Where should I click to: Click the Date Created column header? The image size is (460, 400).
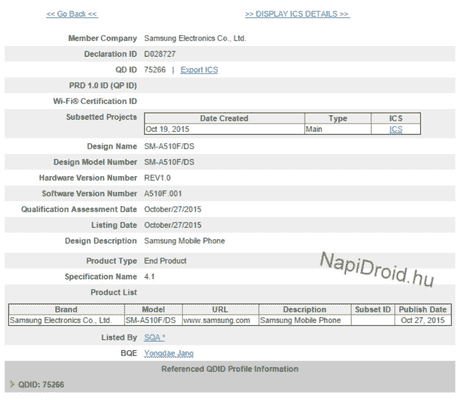pyautogui.click(x=224, y=118)
